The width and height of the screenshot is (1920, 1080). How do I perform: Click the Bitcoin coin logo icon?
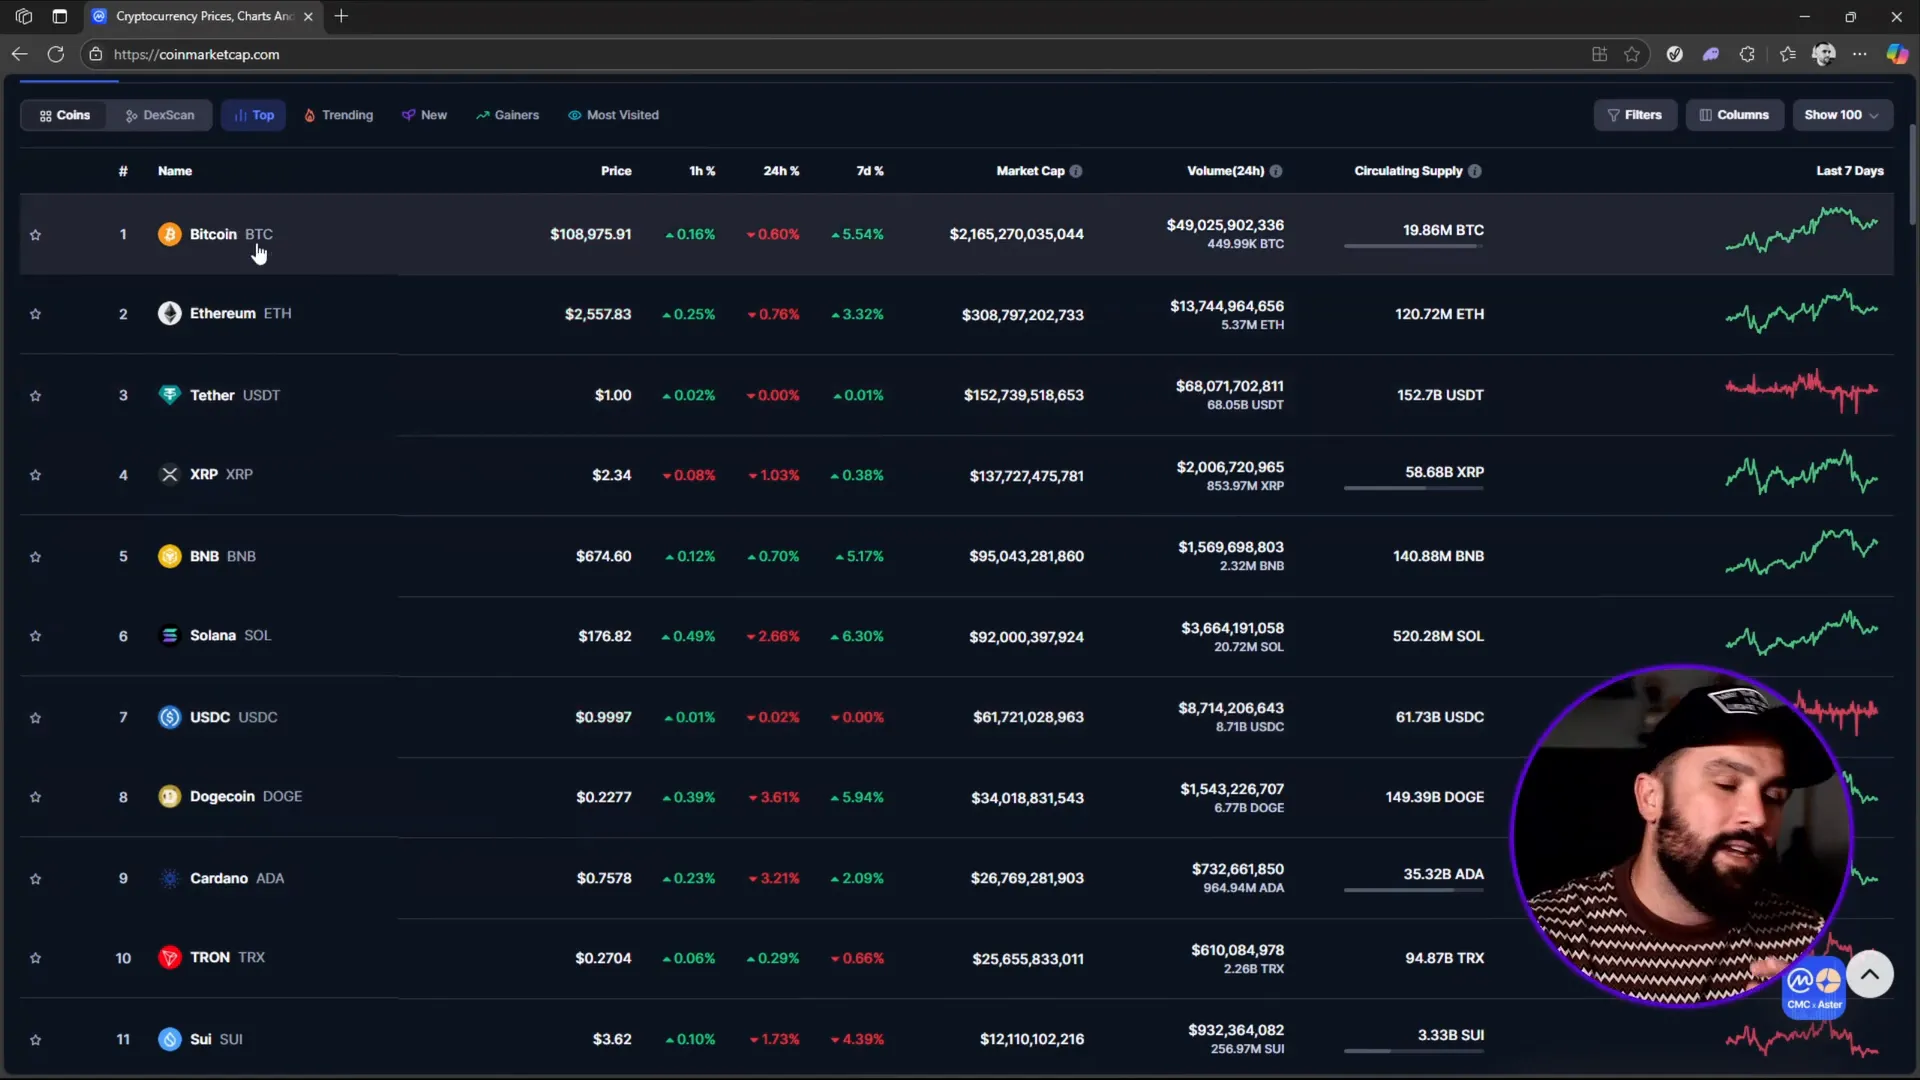(169, 234)
